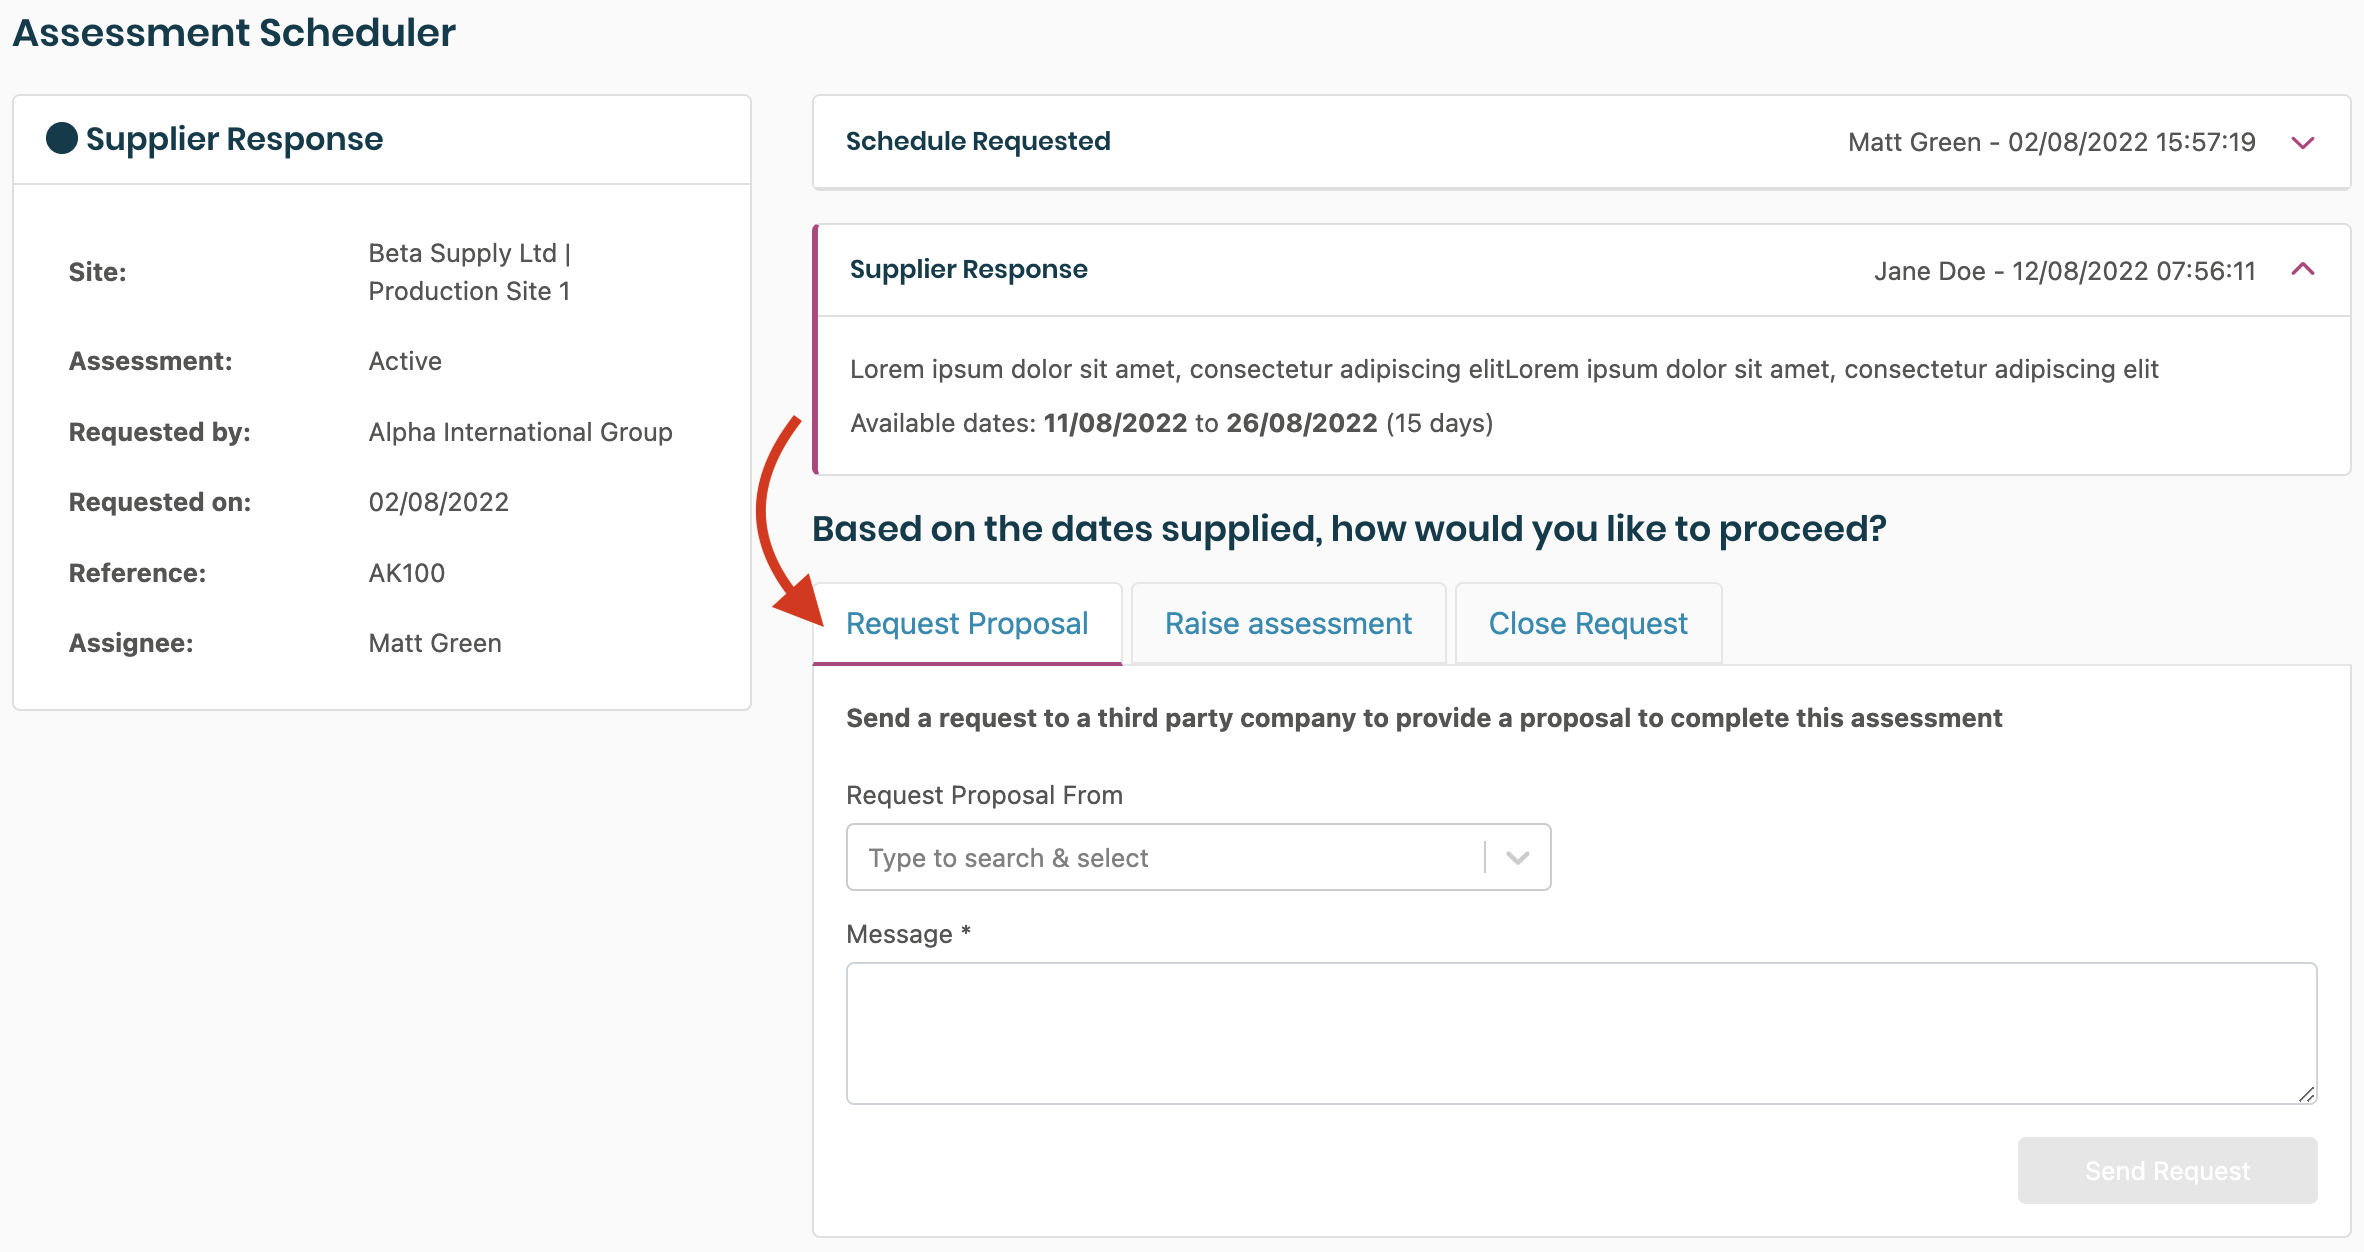
Task: Click the Matt Green timestamp in Schedule Requested
Action: coord(2051,142)
